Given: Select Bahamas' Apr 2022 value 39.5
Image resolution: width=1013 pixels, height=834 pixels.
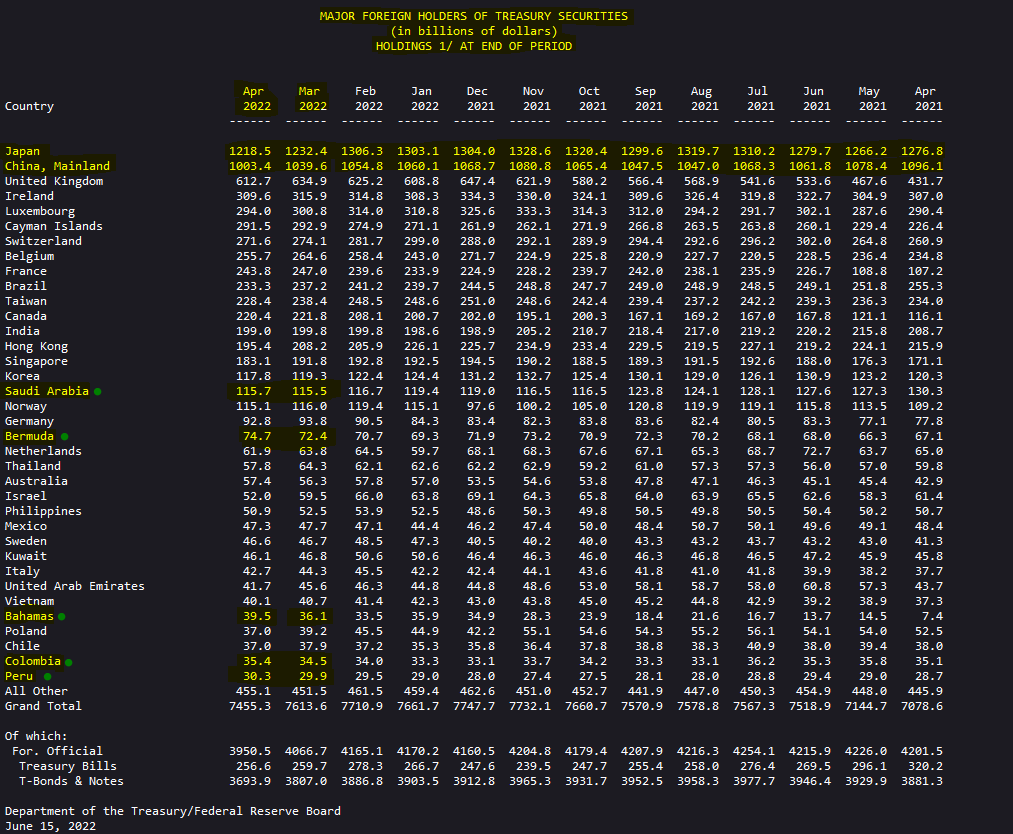Looking at the screenshot, I should tap(256, 616).
